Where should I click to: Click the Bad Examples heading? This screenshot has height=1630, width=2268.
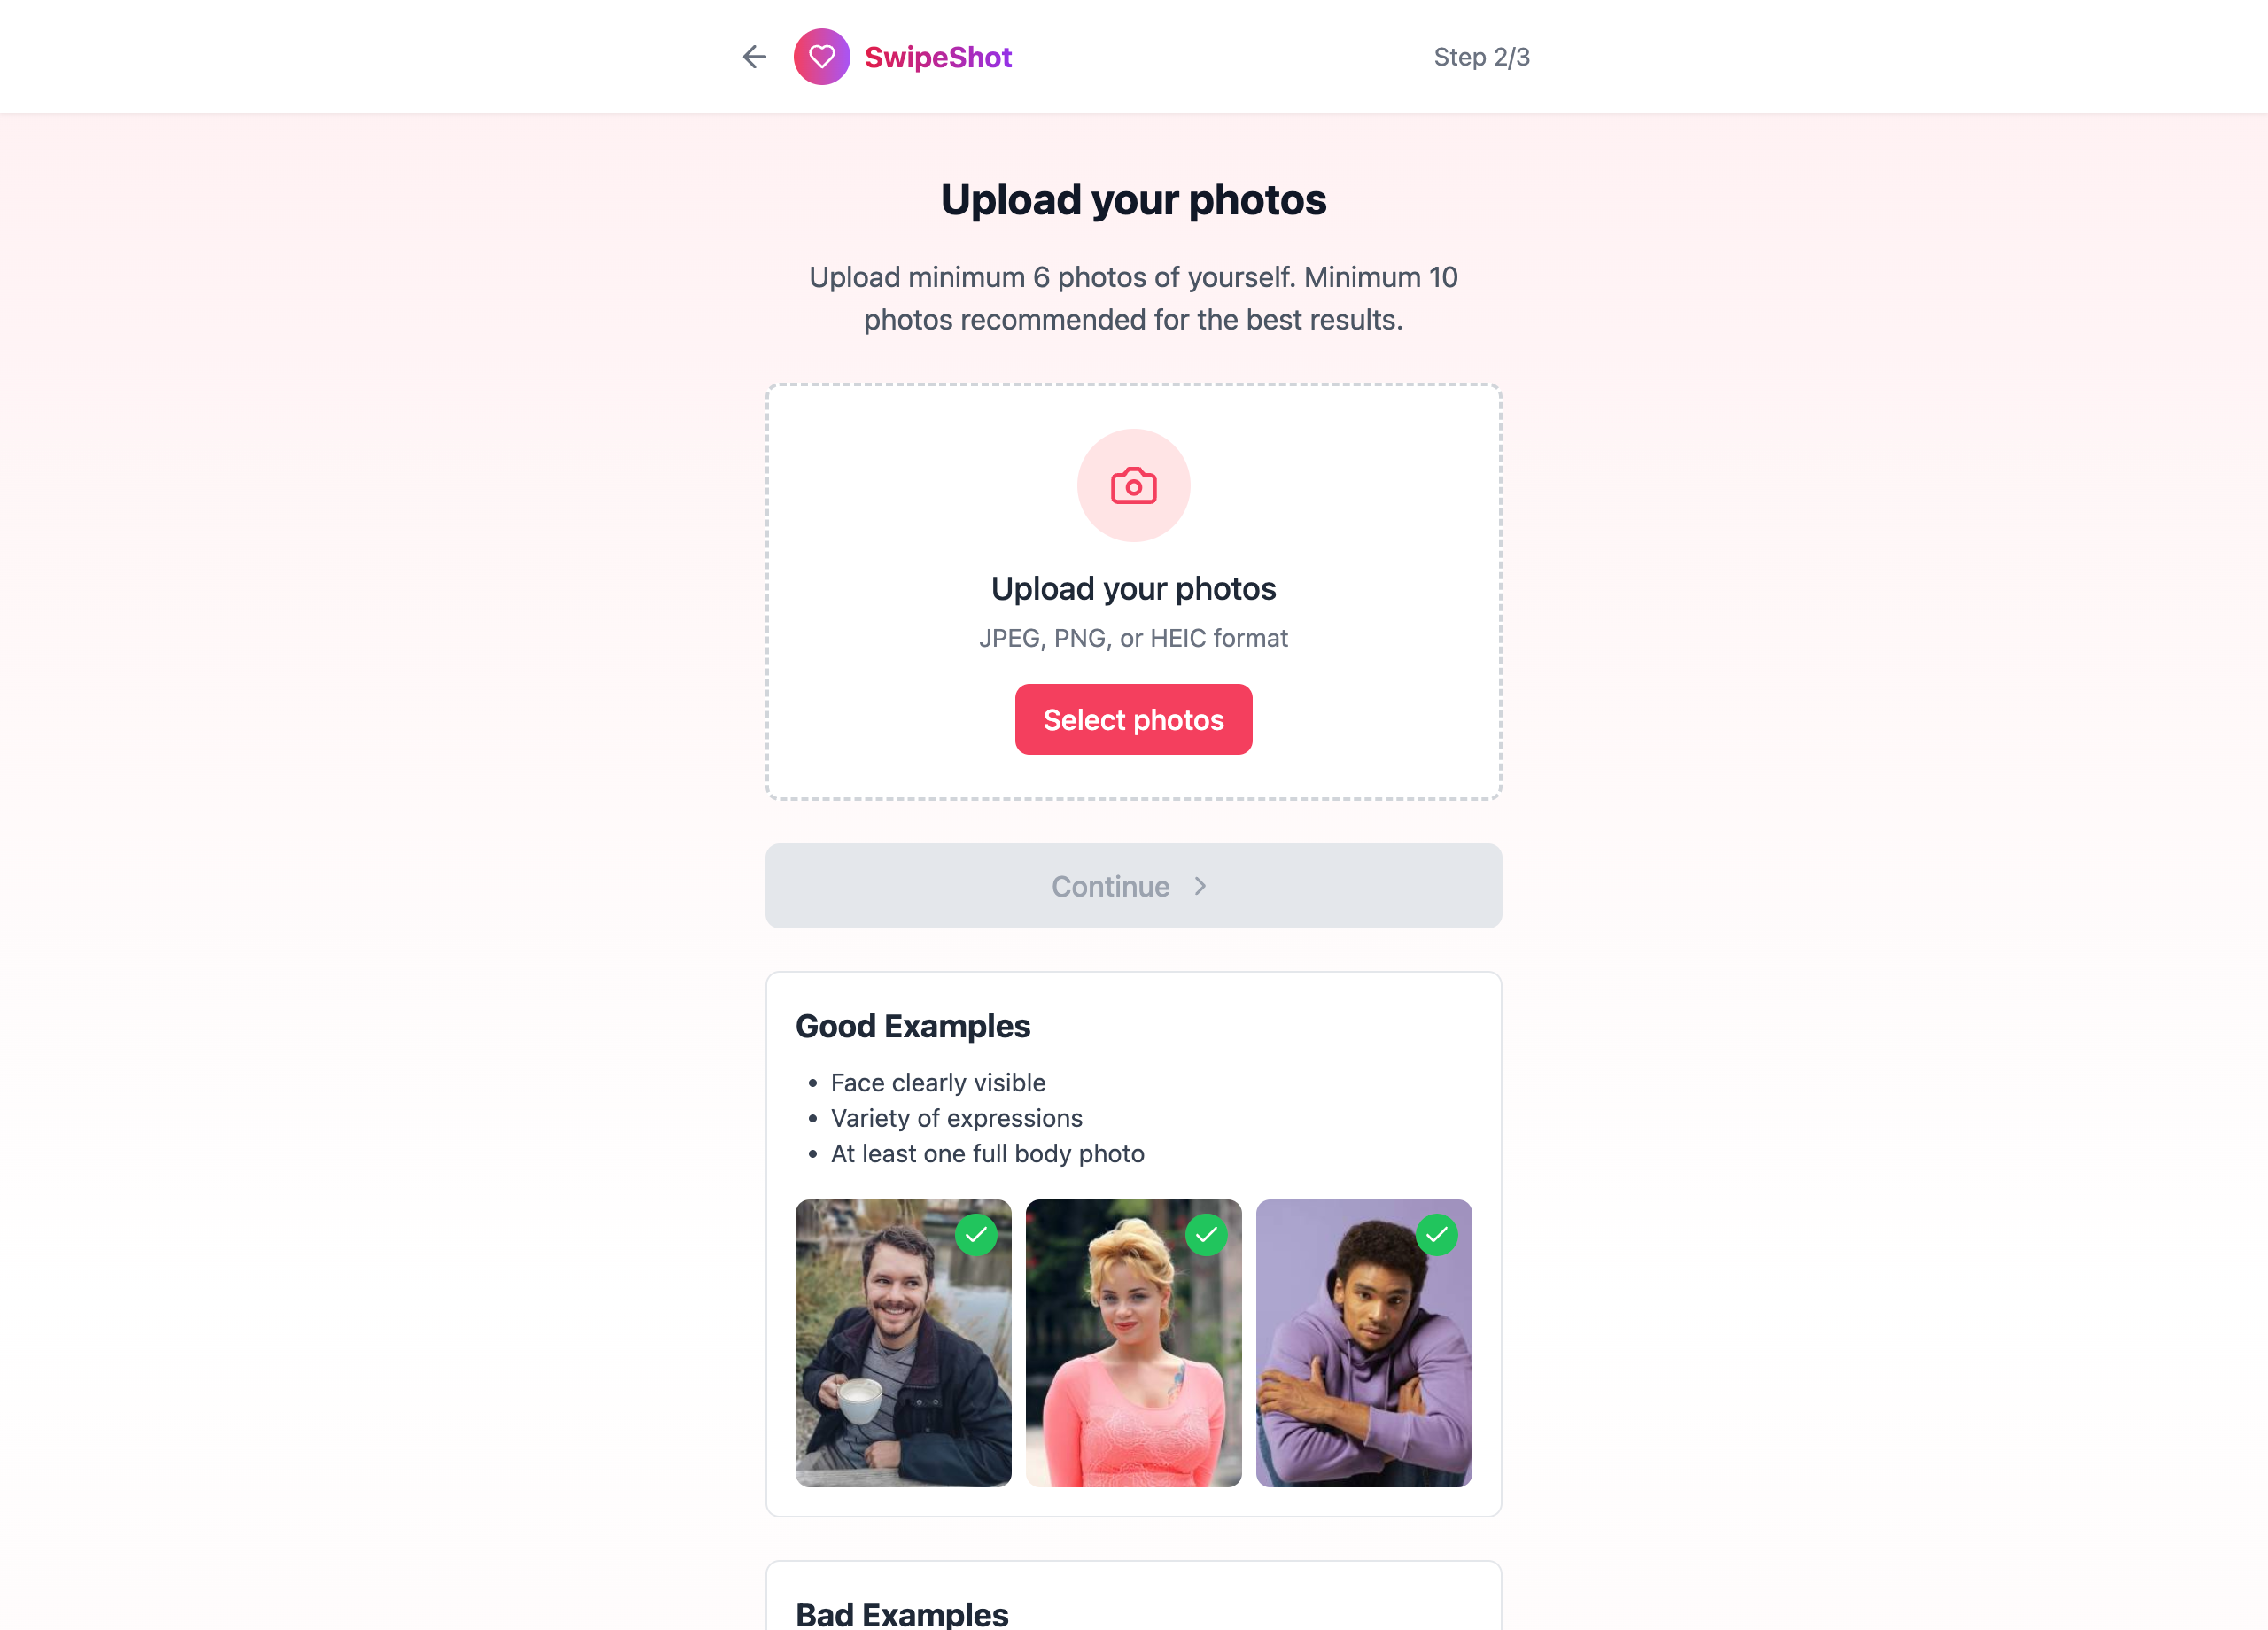click(901, 1613)
